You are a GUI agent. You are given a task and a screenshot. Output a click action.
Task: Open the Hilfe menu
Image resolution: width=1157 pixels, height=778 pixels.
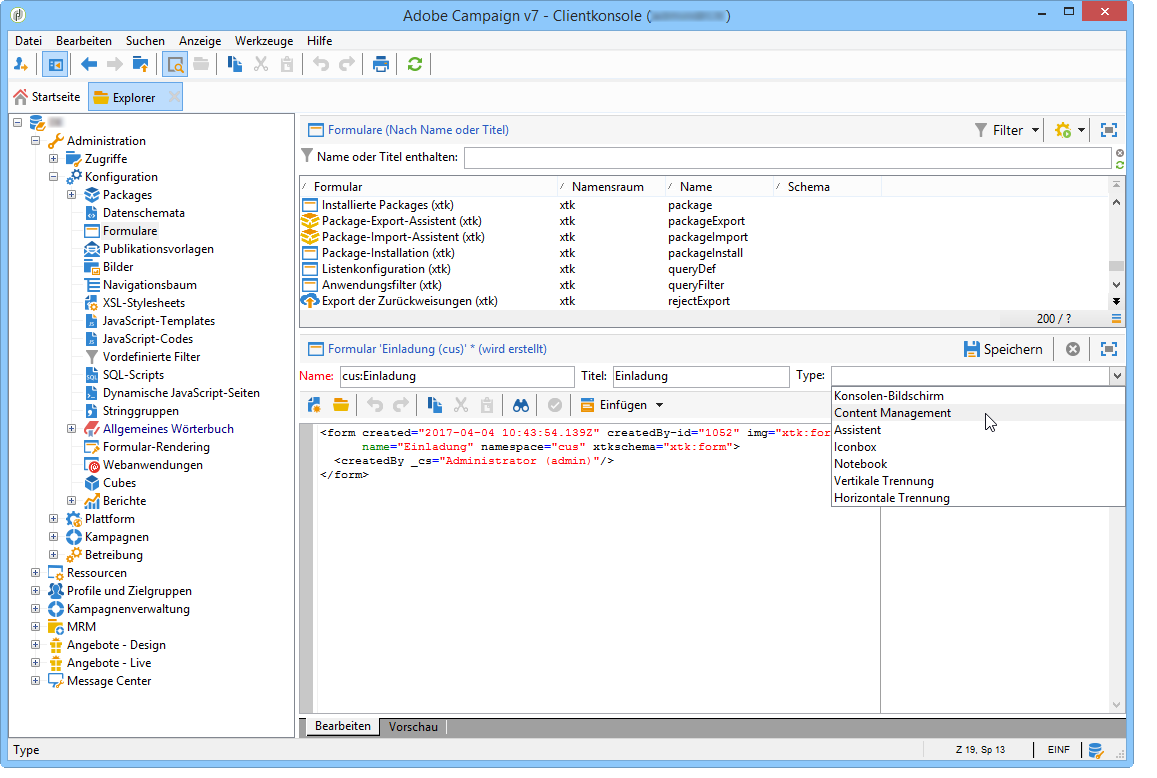tap(320, 41)
